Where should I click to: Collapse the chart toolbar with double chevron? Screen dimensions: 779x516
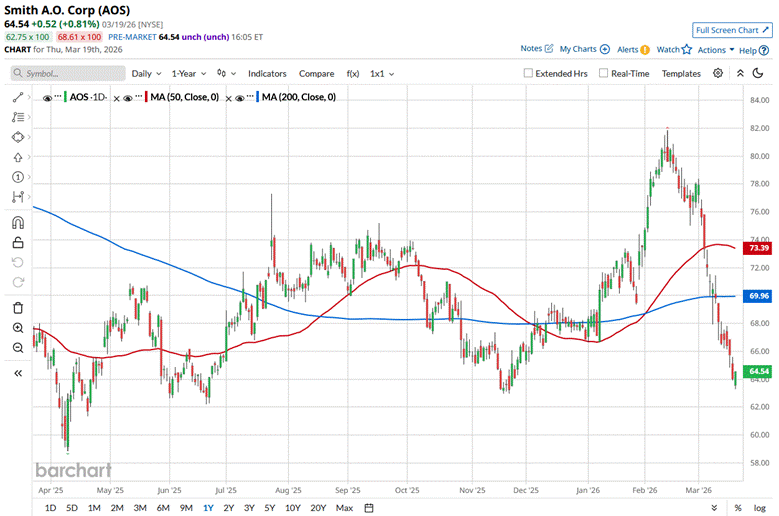pyautogui.click(x=740, y=74)
